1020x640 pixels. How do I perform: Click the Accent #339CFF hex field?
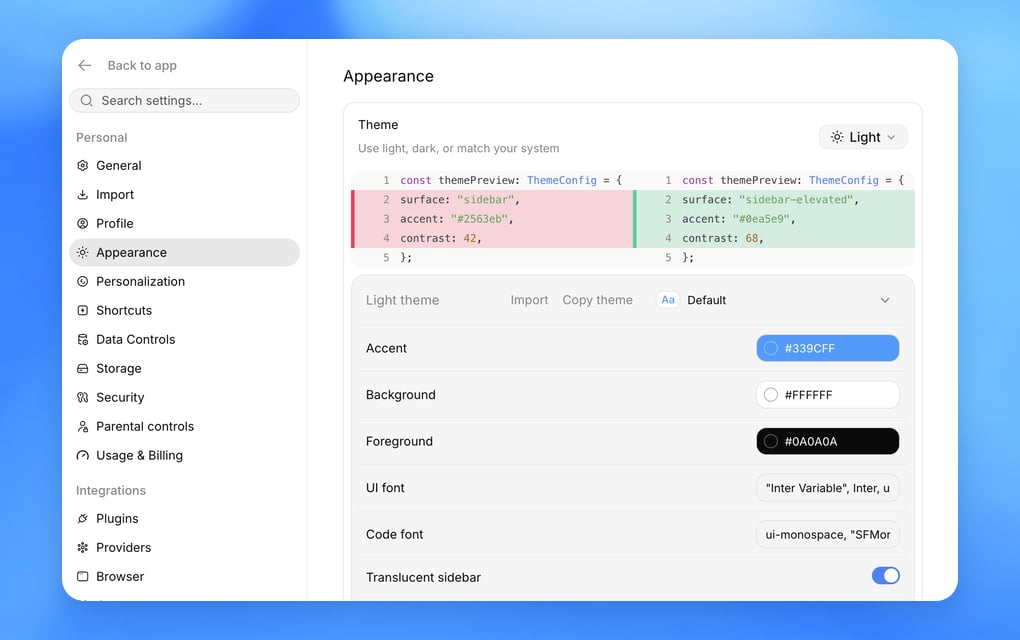coord(827,348)
